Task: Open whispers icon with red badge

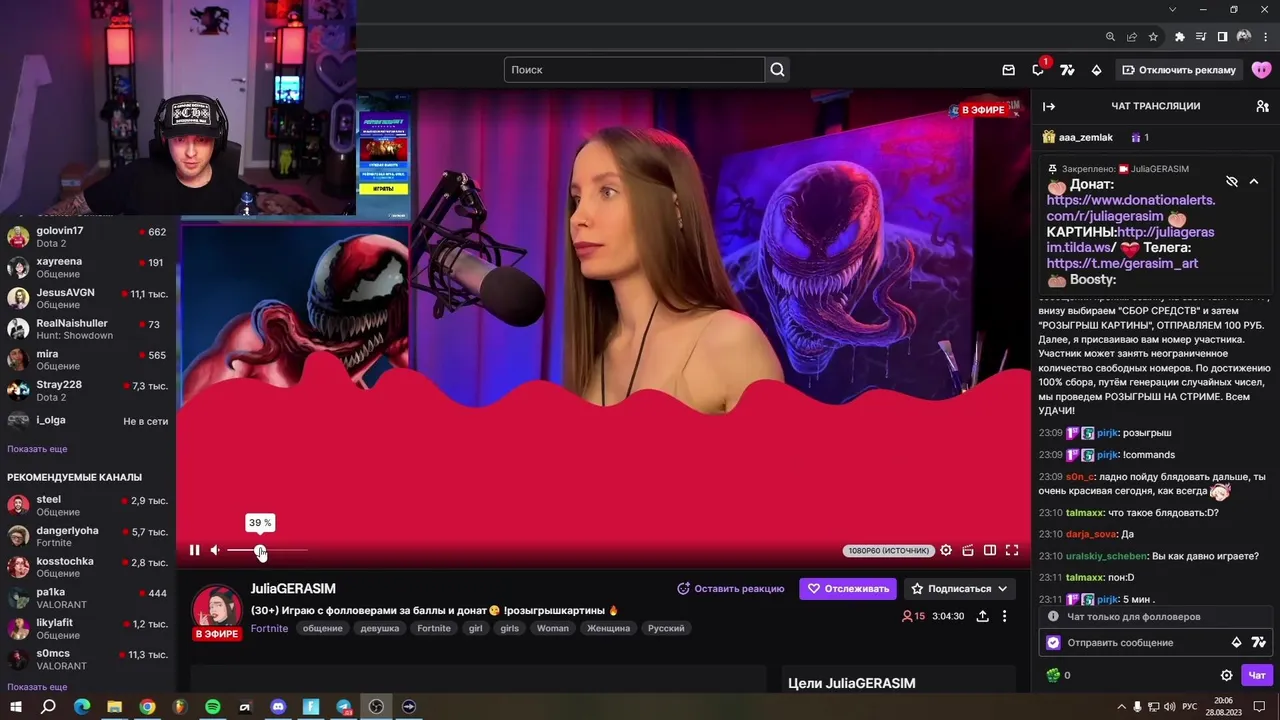Action: (x=1038, y=69)
